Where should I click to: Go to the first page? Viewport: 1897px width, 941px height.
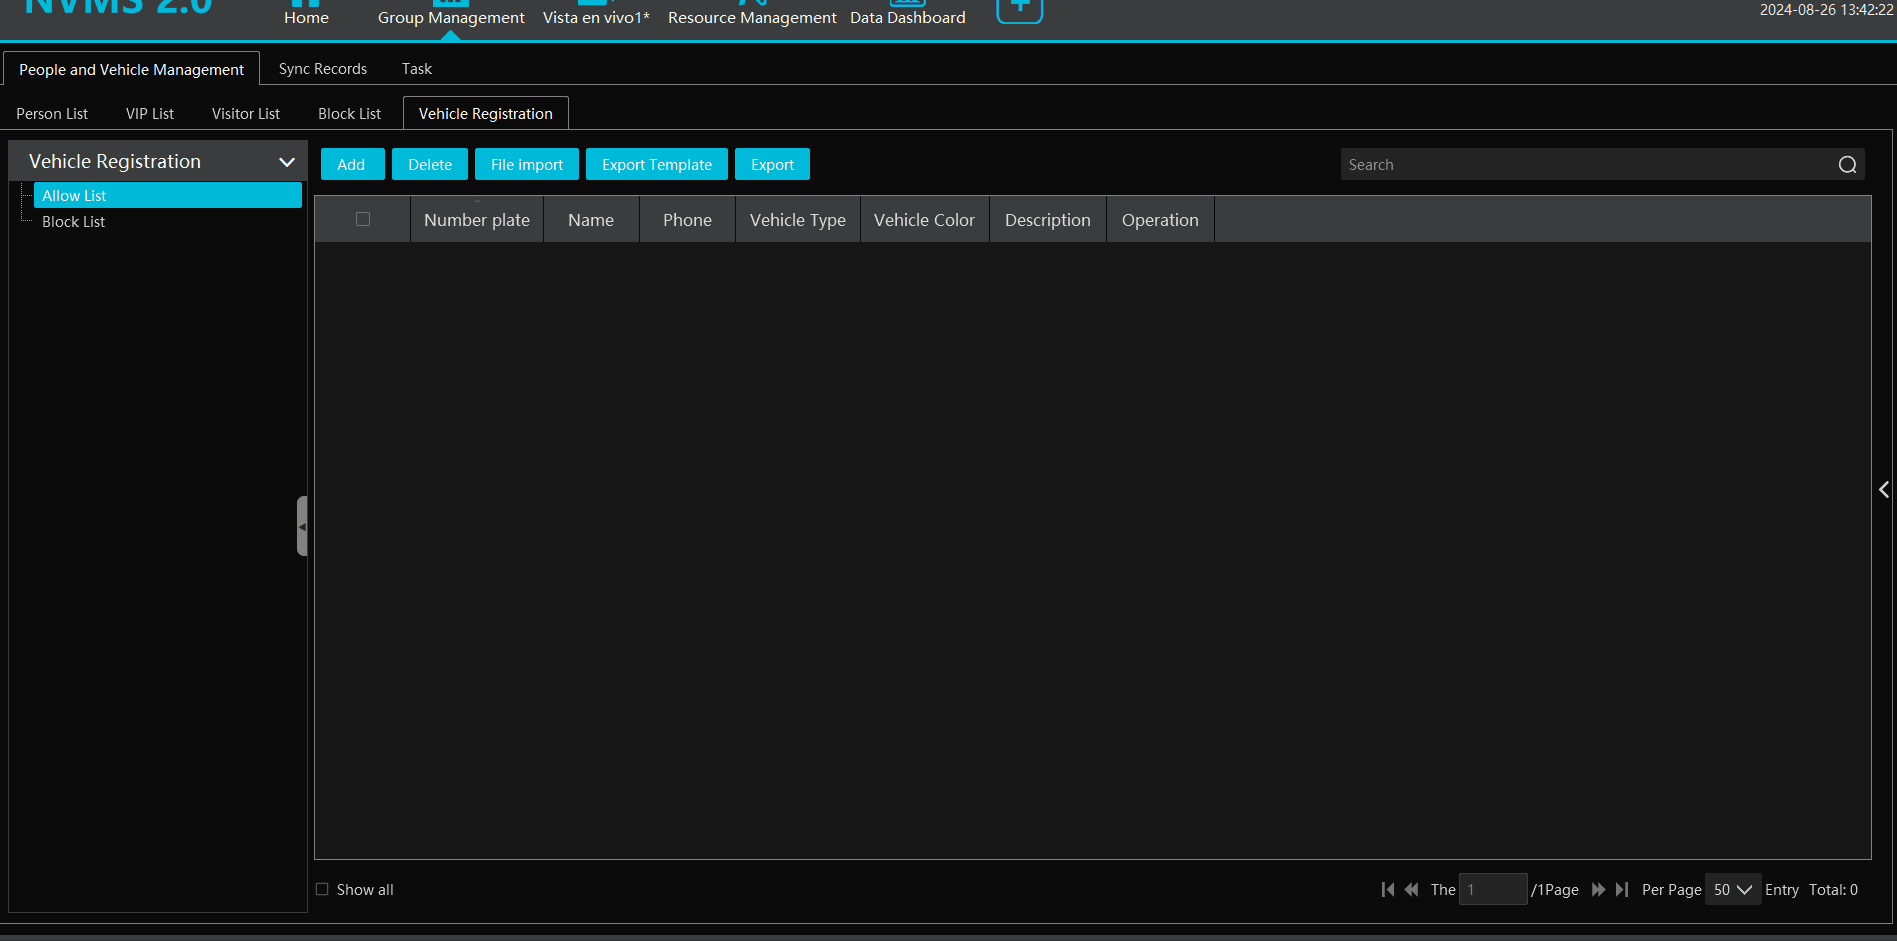pyautogui.click(x=1387, y=889)
